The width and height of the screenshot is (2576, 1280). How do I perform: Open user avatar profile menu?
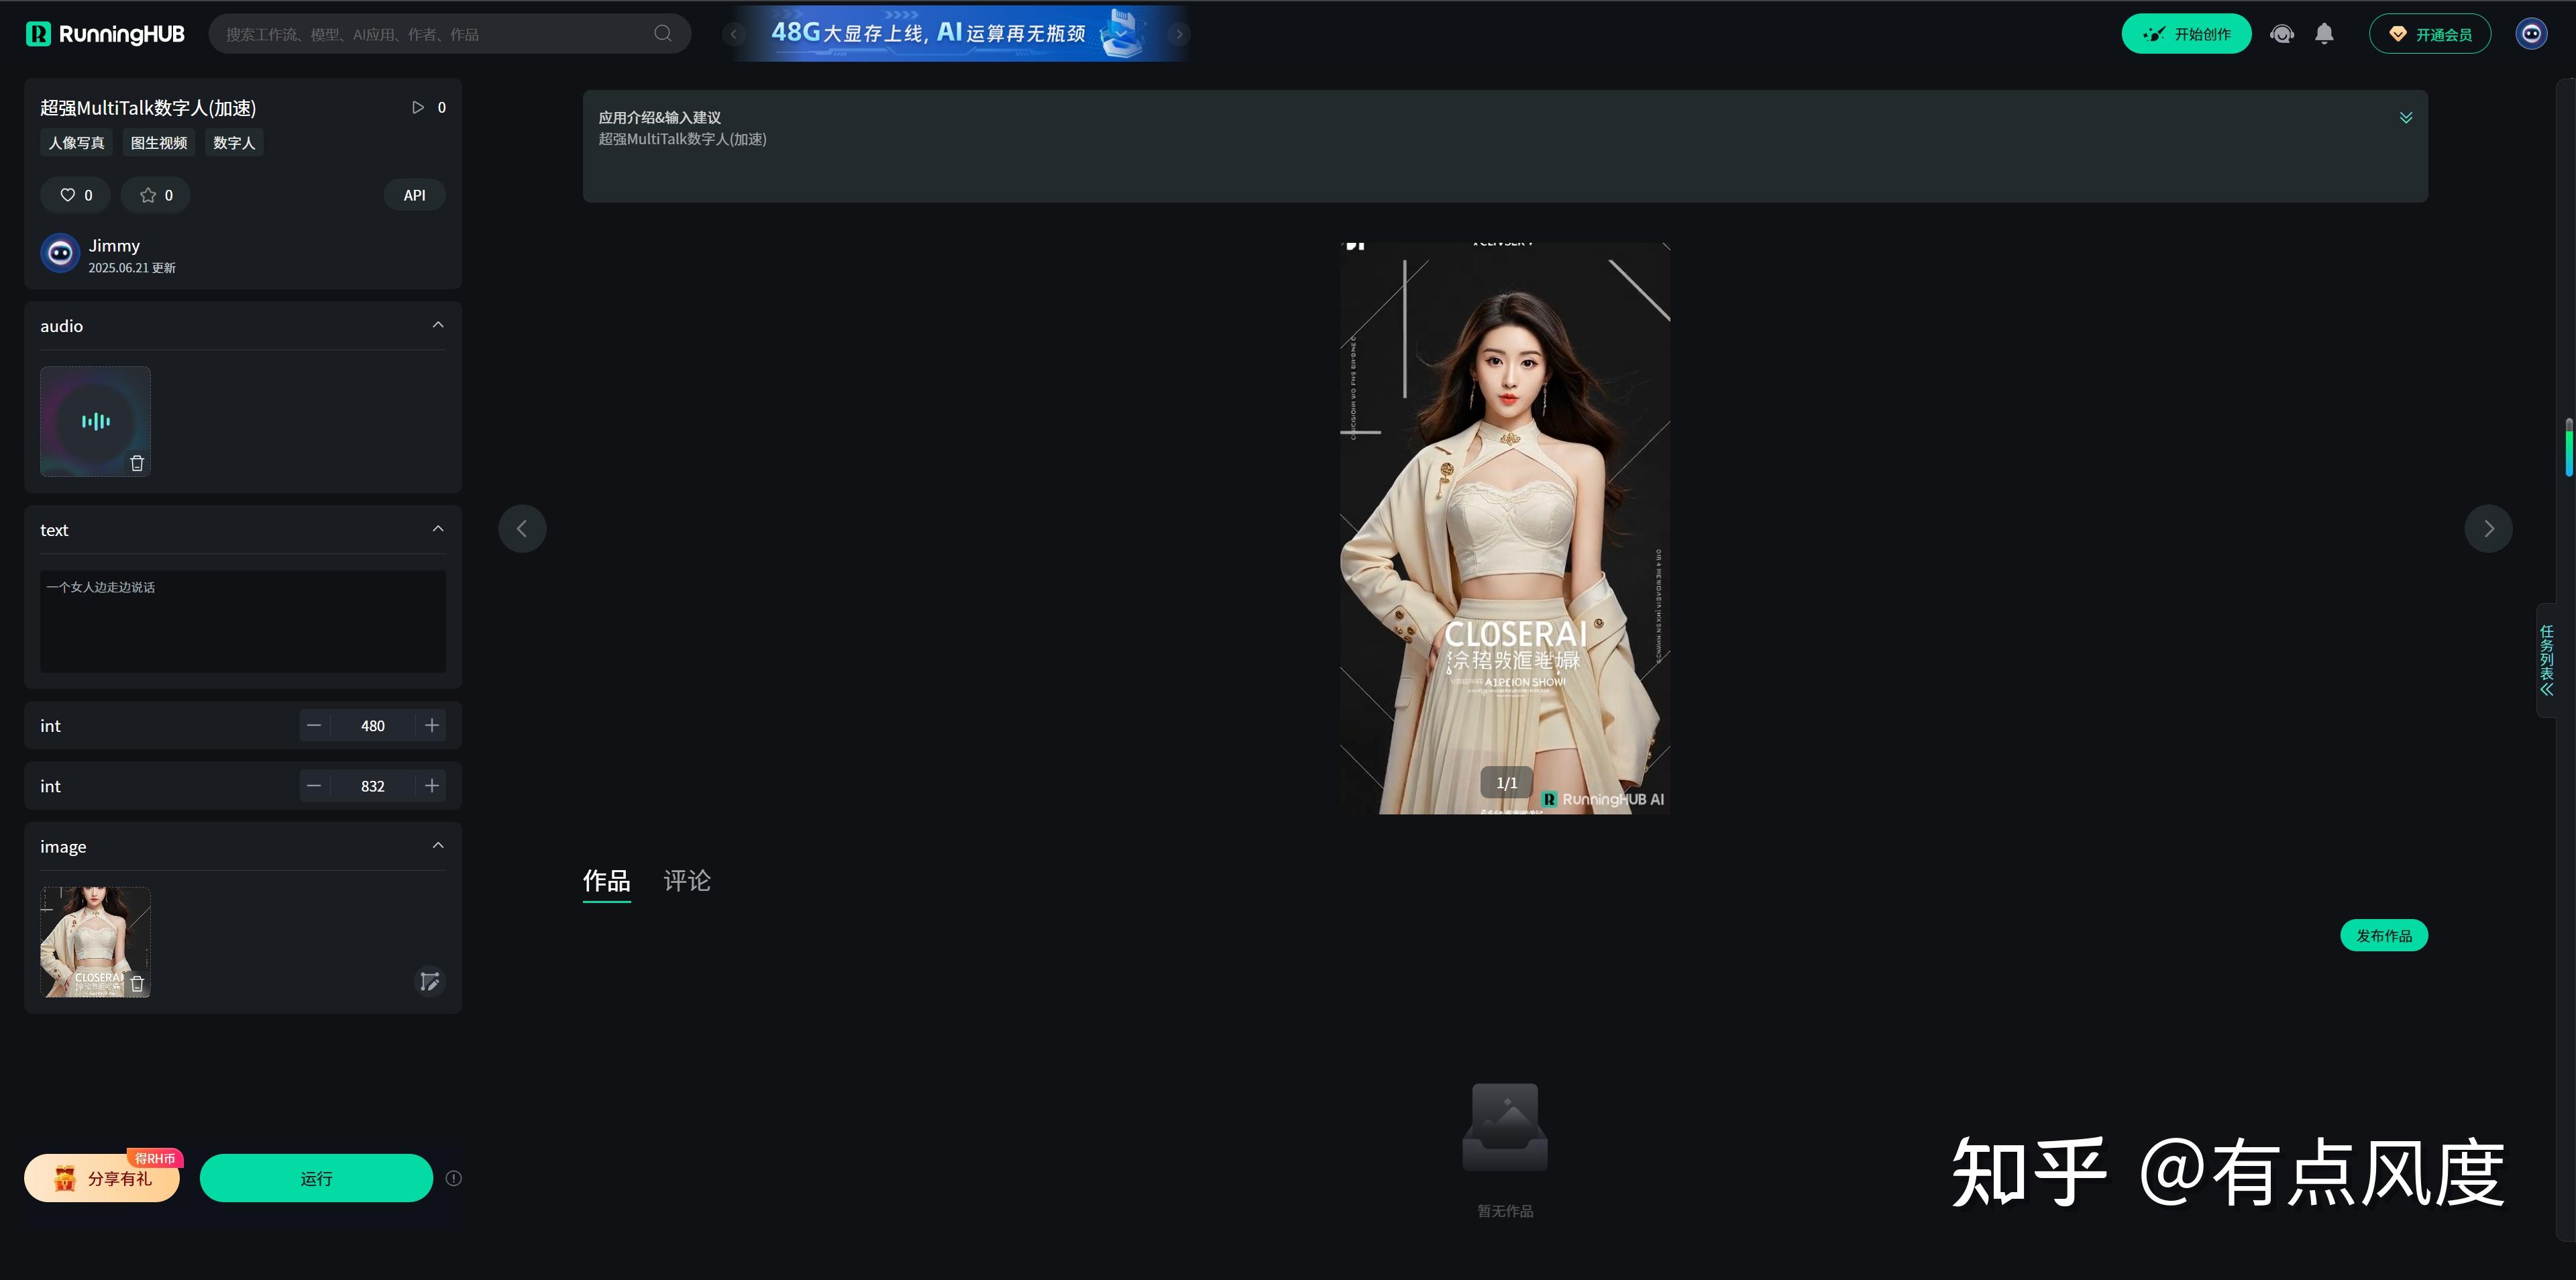(x=2531, y=34)
